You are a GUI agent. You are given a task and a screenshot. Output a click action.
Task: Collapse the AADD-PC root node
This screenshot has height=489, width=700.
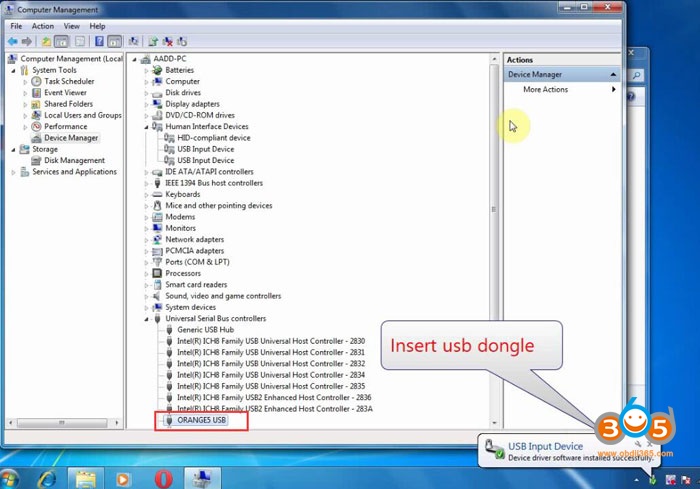pyautogui.click(x=134, y=59)
